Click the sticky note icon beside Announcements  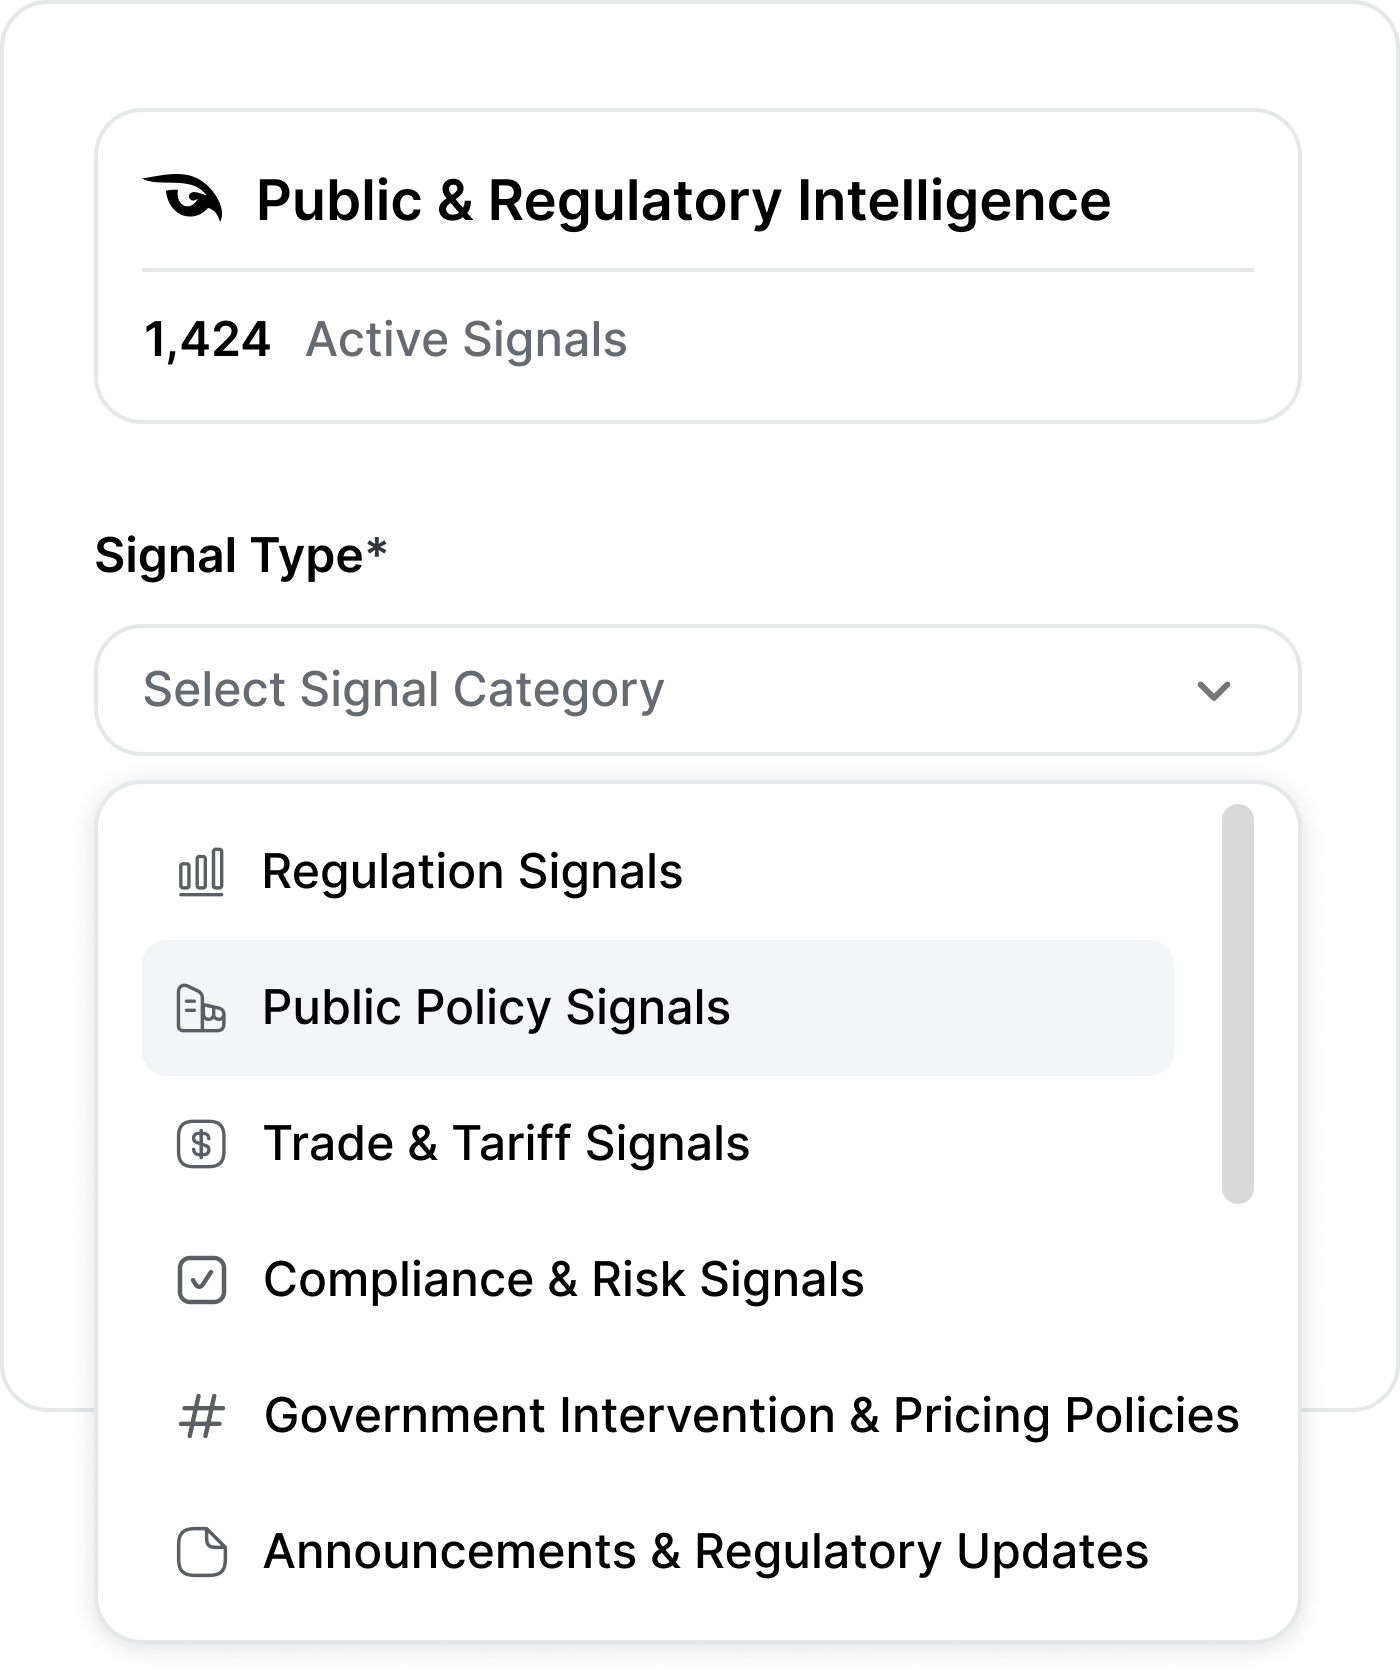201,1552
